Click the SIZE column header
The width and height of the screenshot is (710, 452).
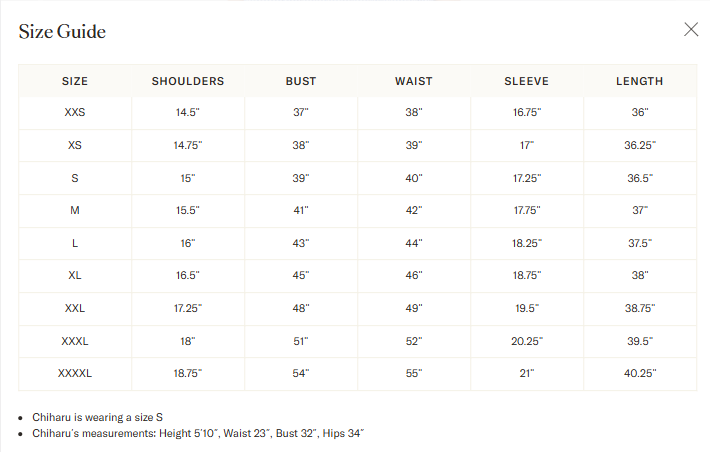point(75,81)
